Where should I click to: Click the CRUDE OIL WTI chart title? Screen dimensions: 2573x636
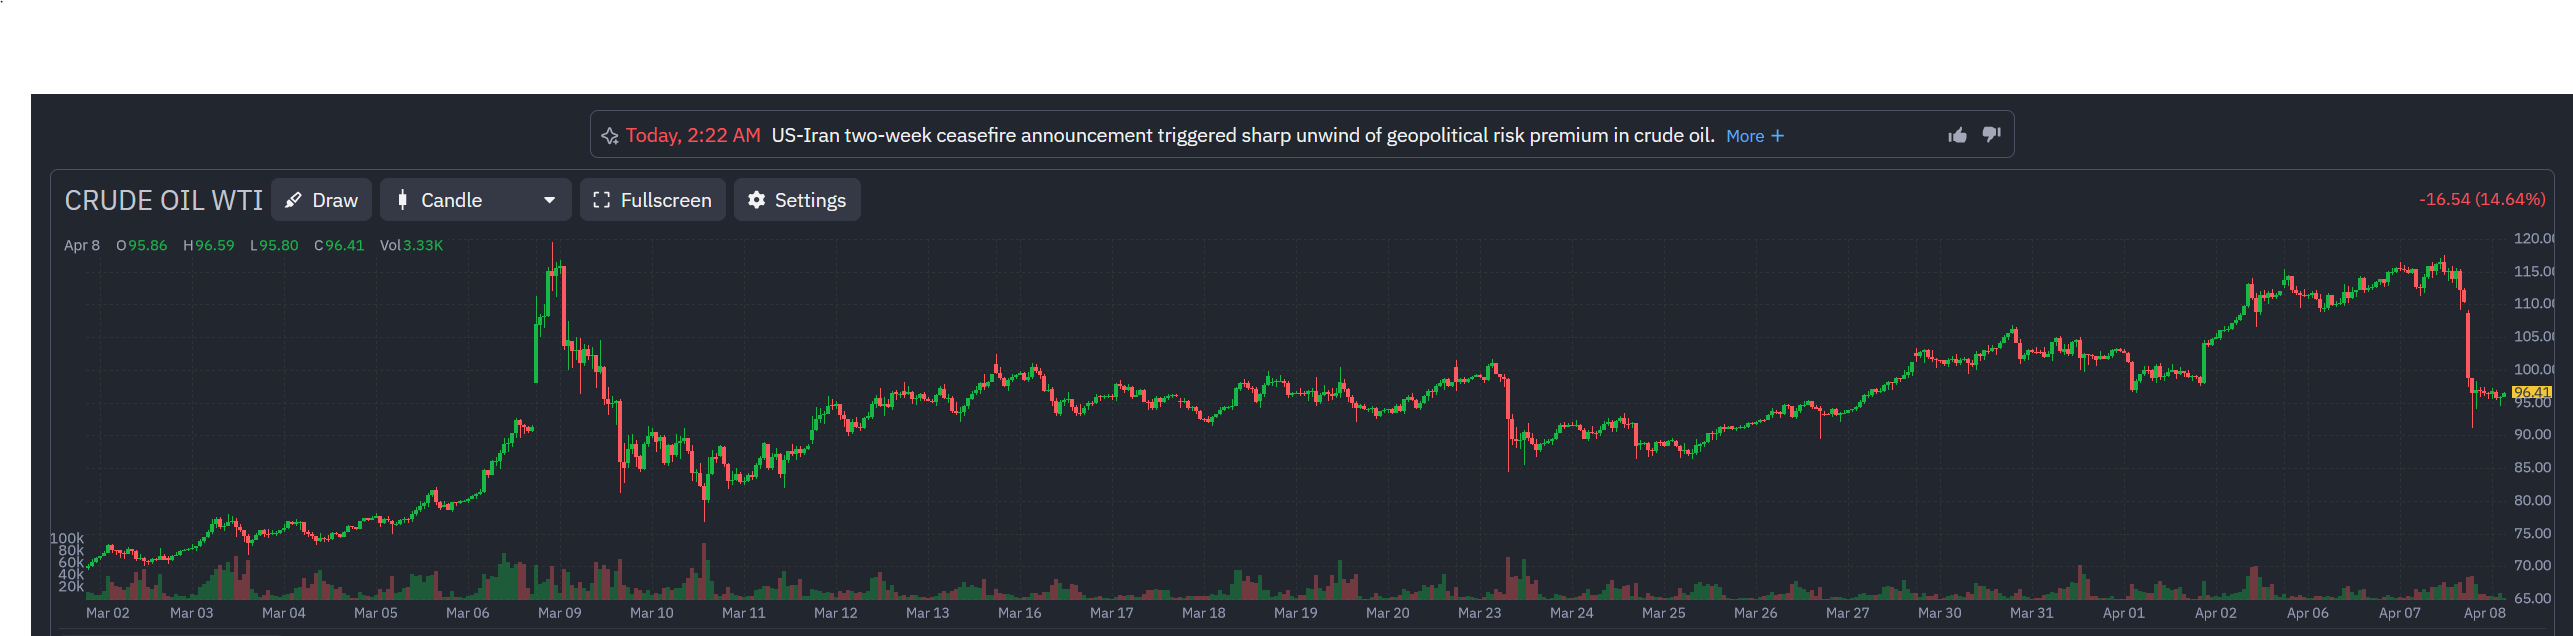coord(163,200)
